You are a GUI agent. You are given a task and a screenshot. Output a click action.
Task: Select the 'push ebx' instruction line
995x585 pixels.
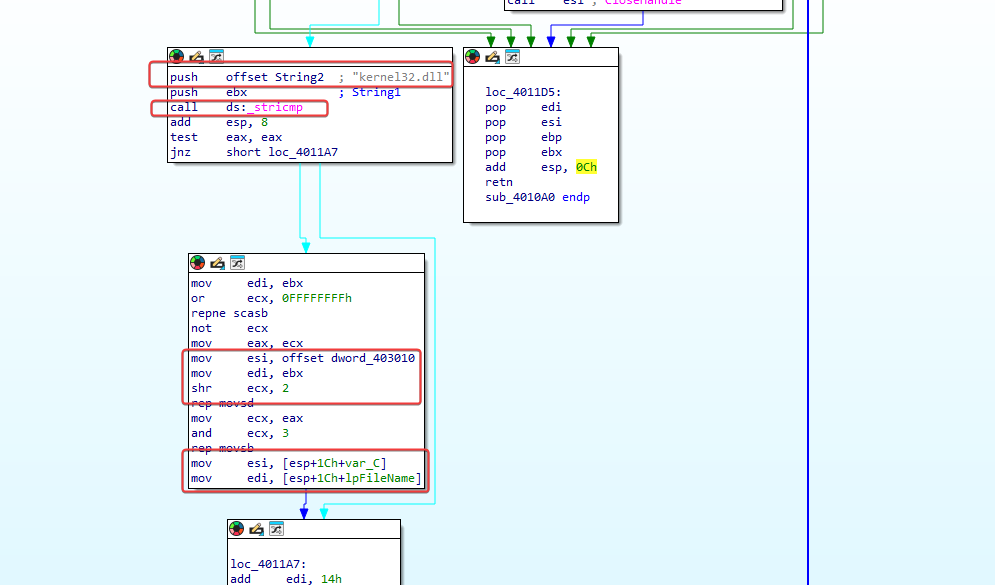coord(208,92)
